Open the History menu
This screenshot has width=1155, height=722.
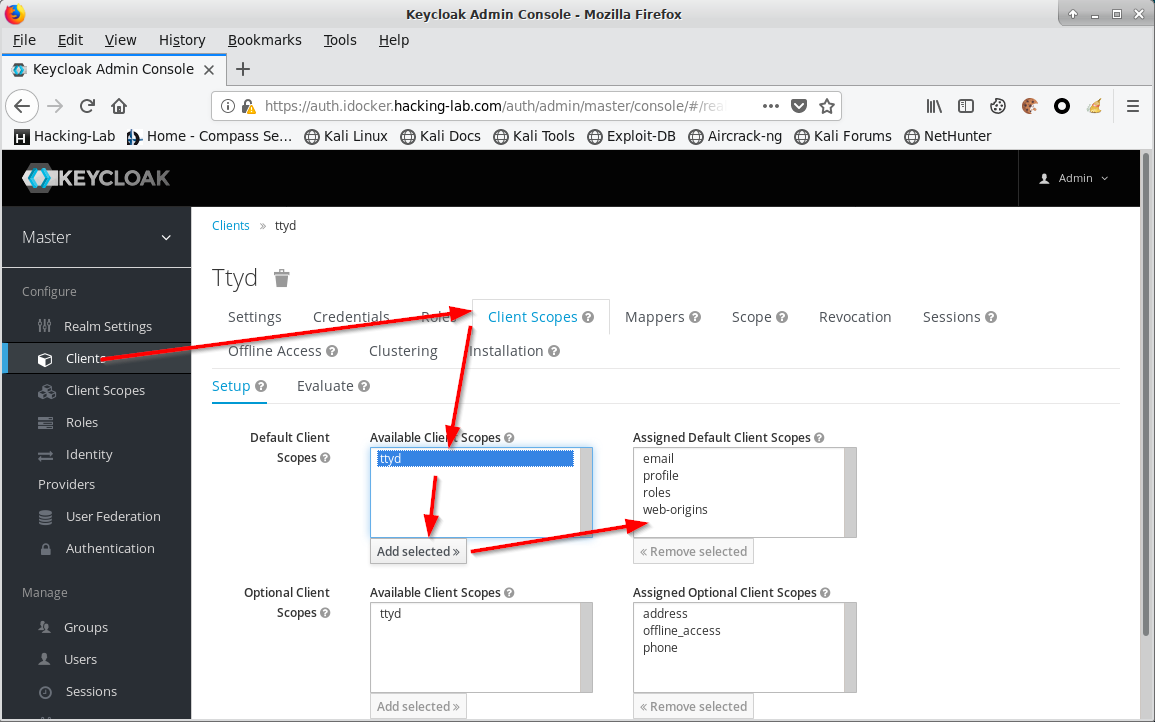[x=182, y=40]
